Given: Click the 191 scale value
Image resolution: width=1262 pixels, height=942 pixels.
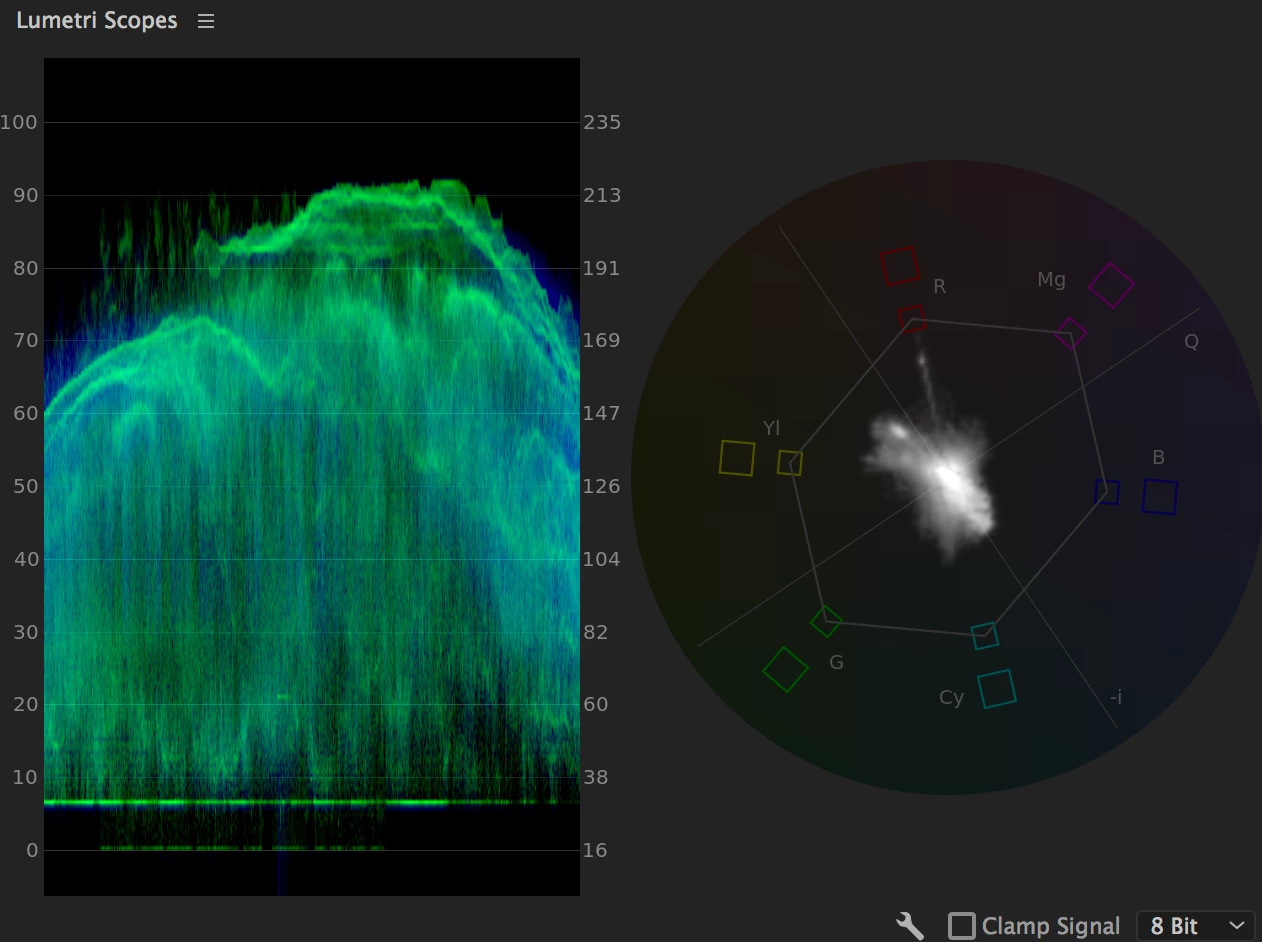Looking at the screenshot, I should (602, 268).
